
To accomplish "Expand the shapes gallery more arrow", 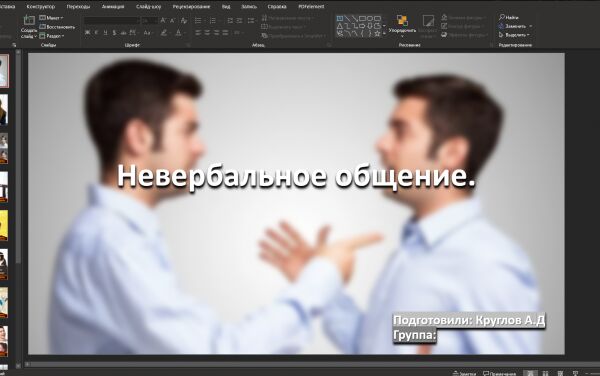I will (x=384, y=34).
